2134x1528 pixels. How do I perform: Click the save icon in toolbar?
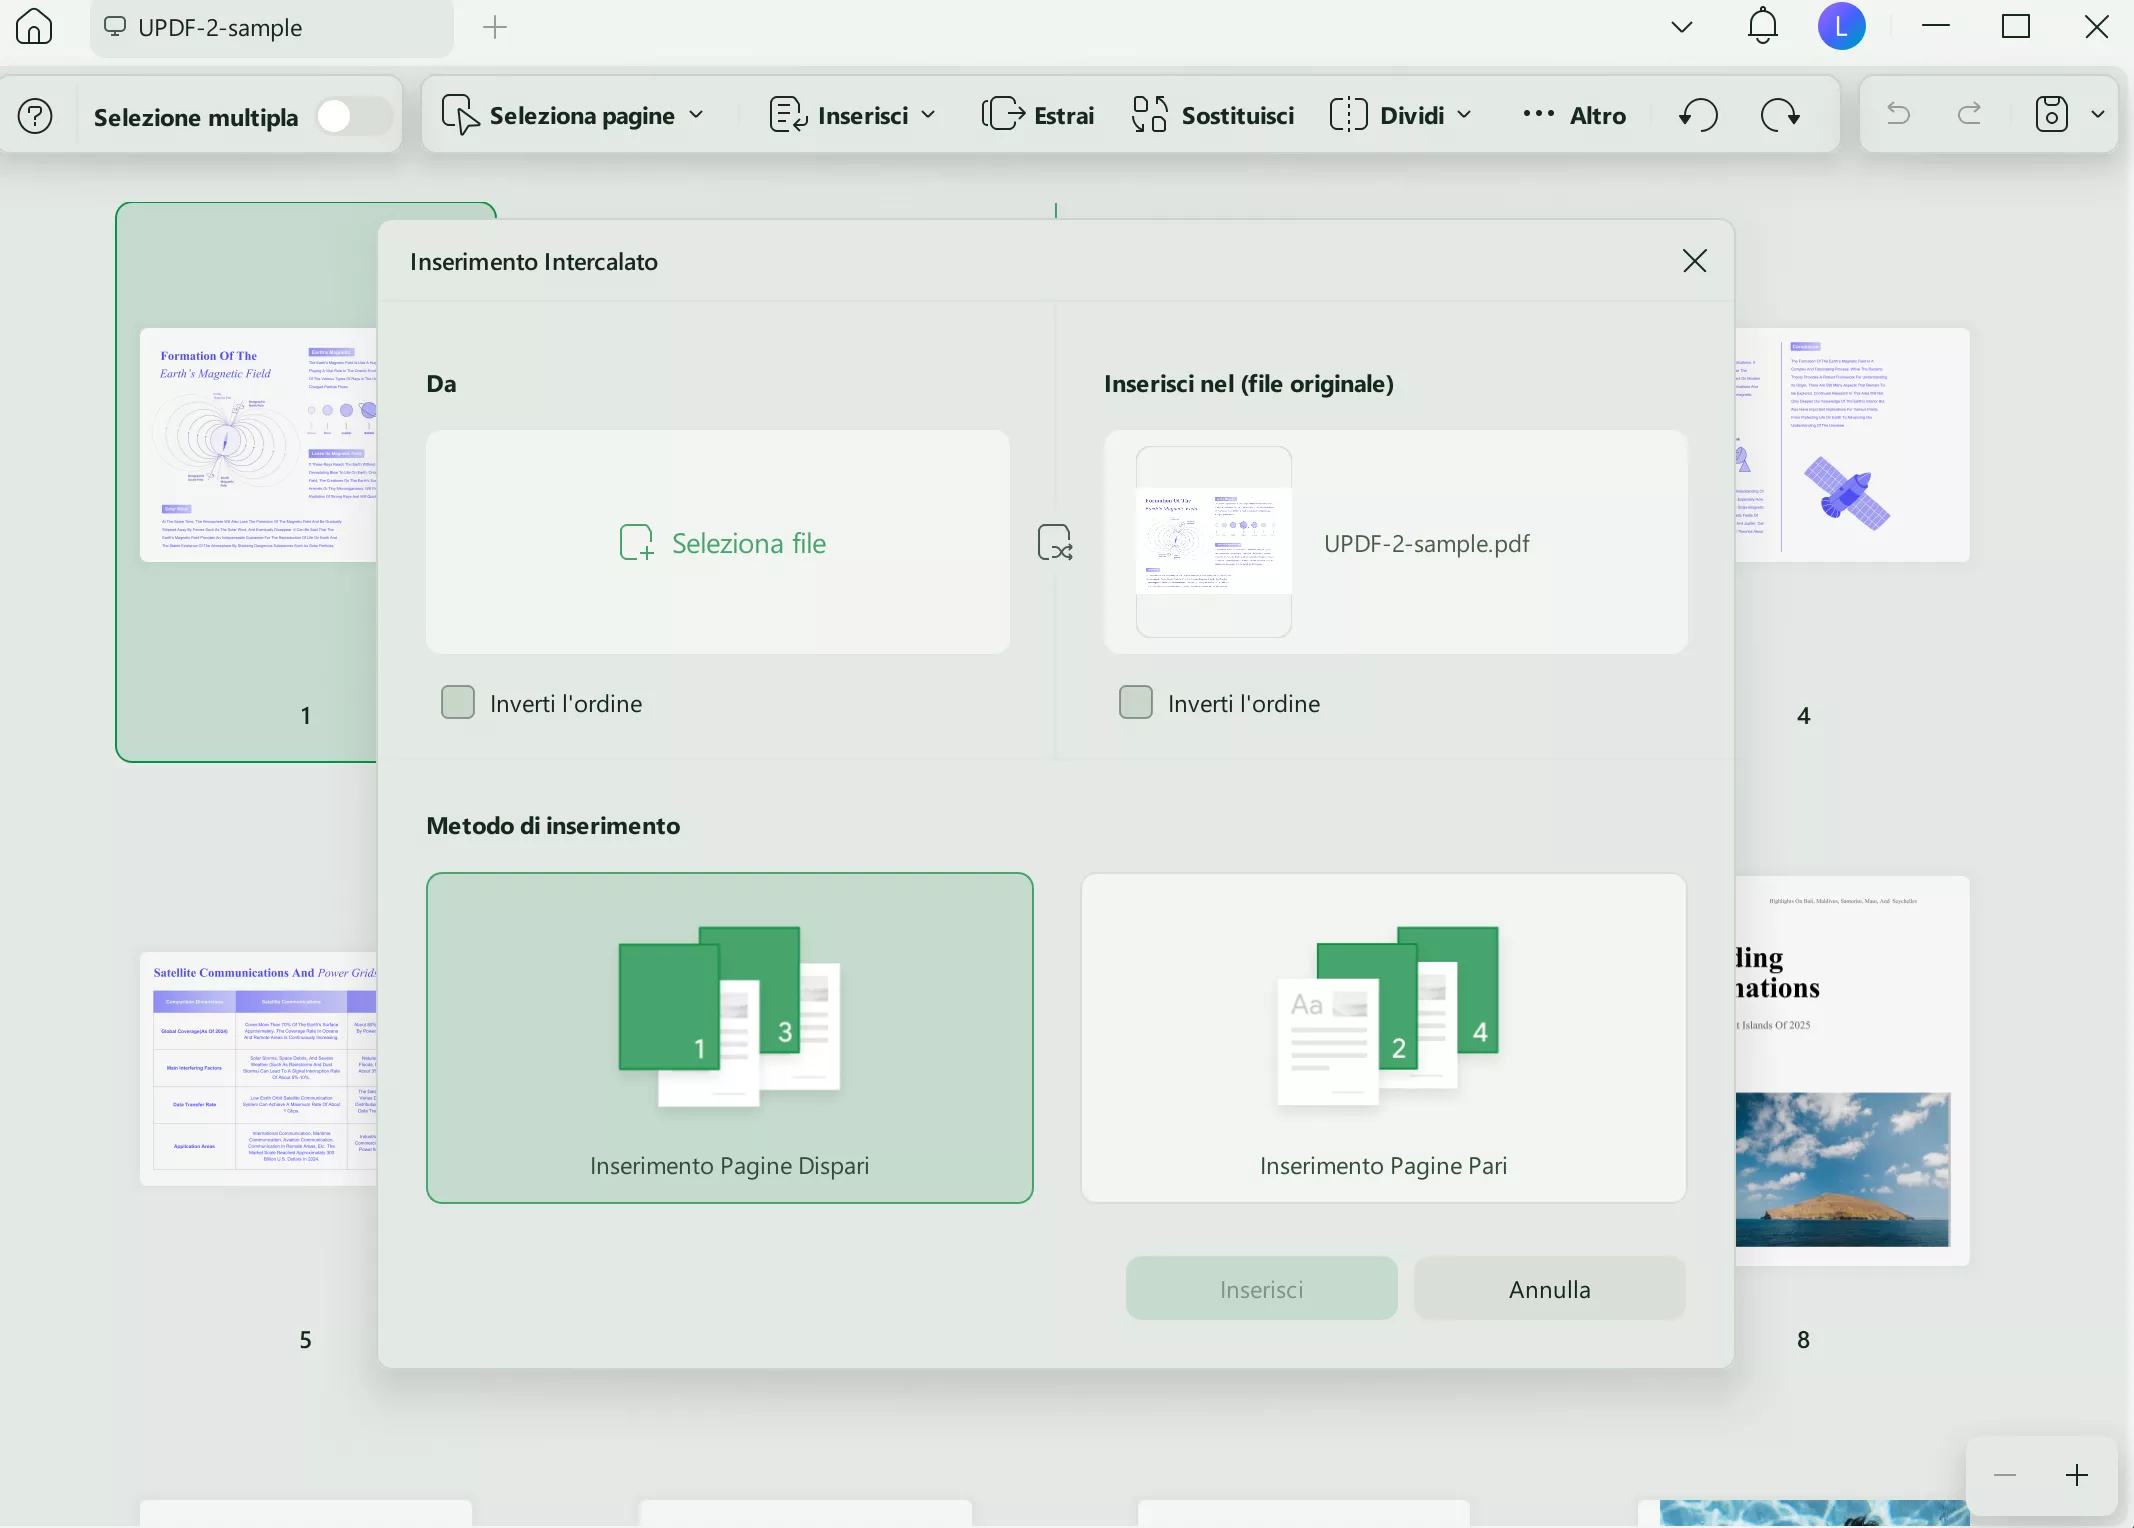(2051, 115)
